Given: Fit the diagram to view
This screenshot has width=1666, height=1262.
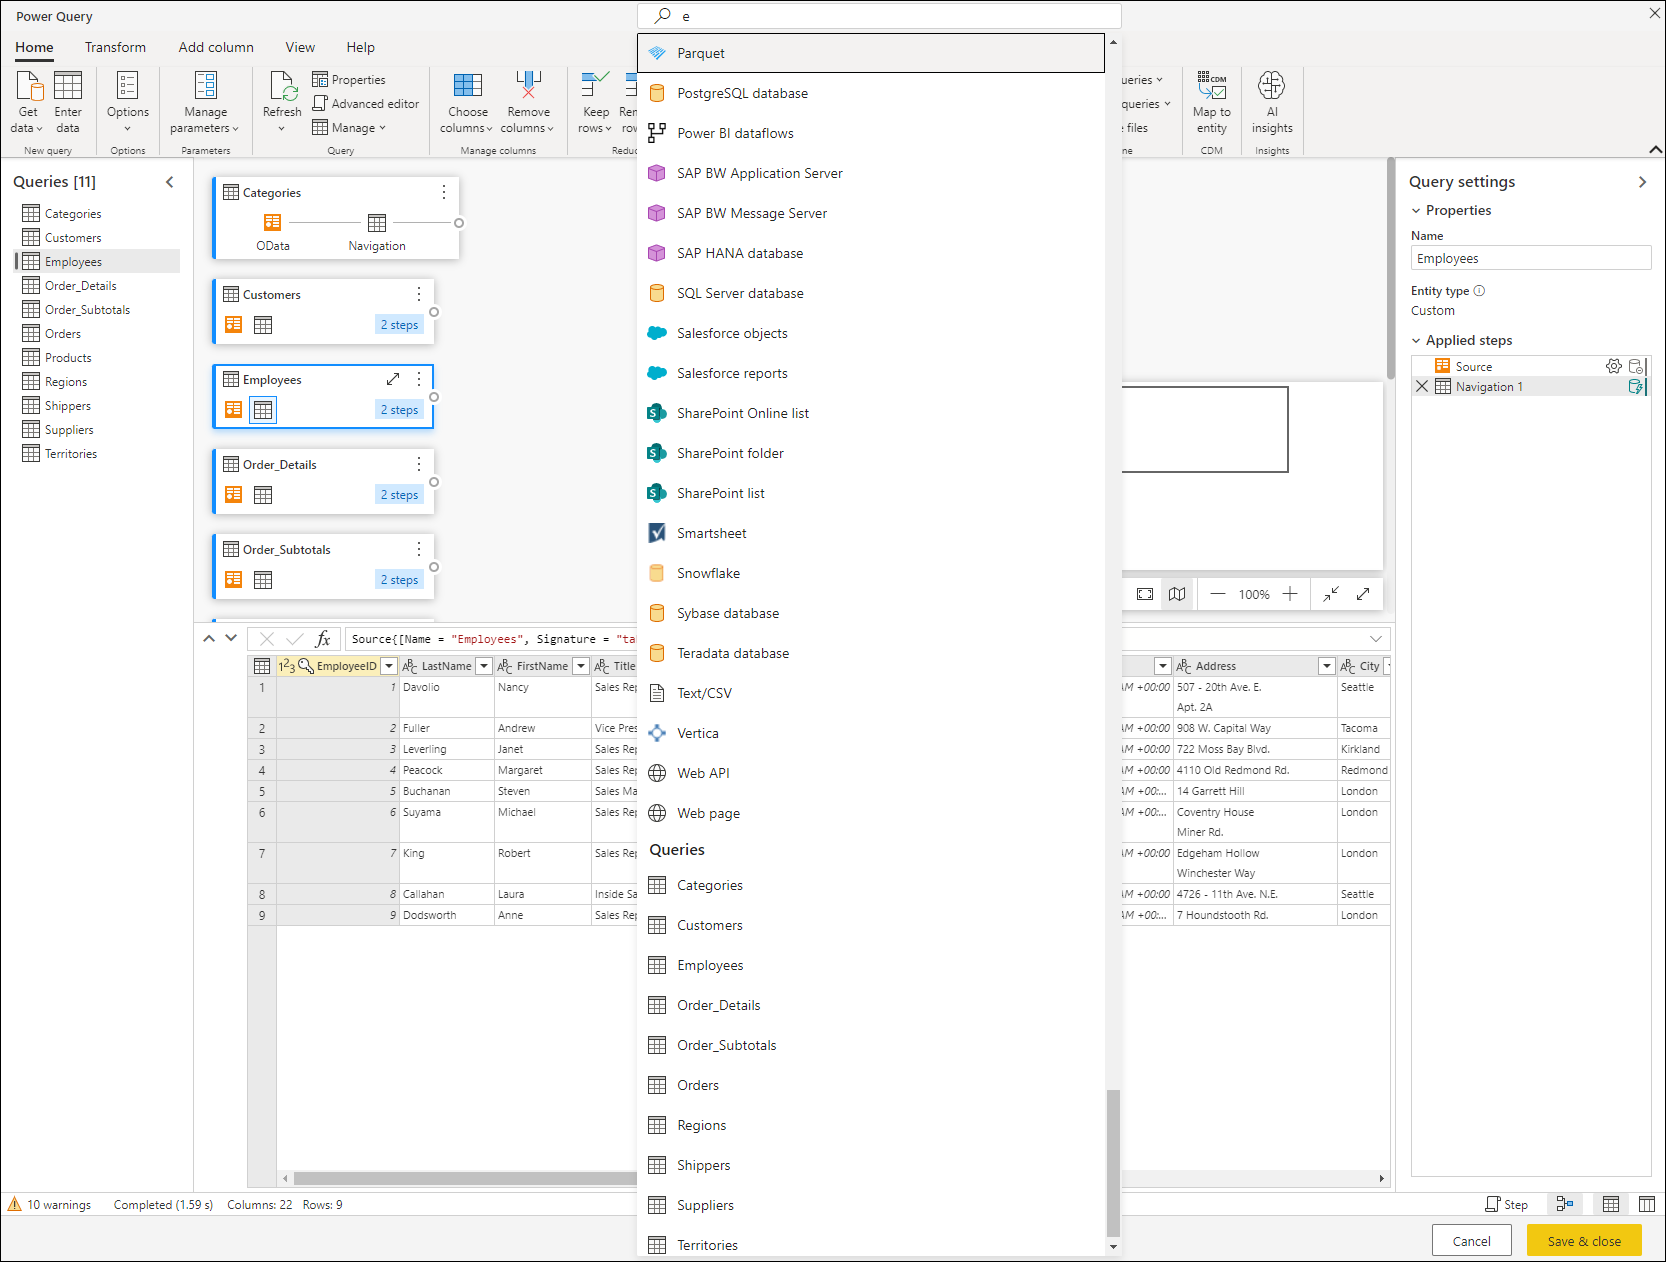Looking at the screenshot, I should pos(1145,594).
